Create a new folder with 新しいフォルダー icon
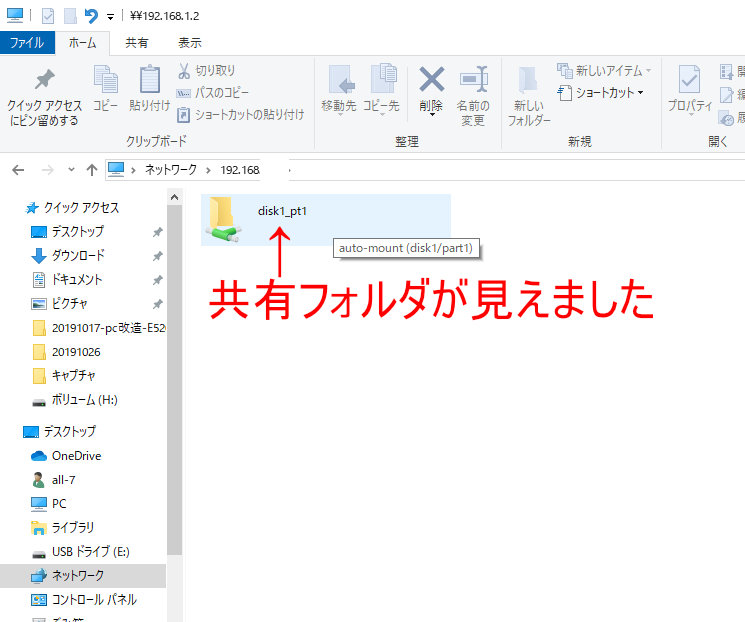Image resolution: width=745 pixels, height=622 pixels. click(x=528, y=80)
